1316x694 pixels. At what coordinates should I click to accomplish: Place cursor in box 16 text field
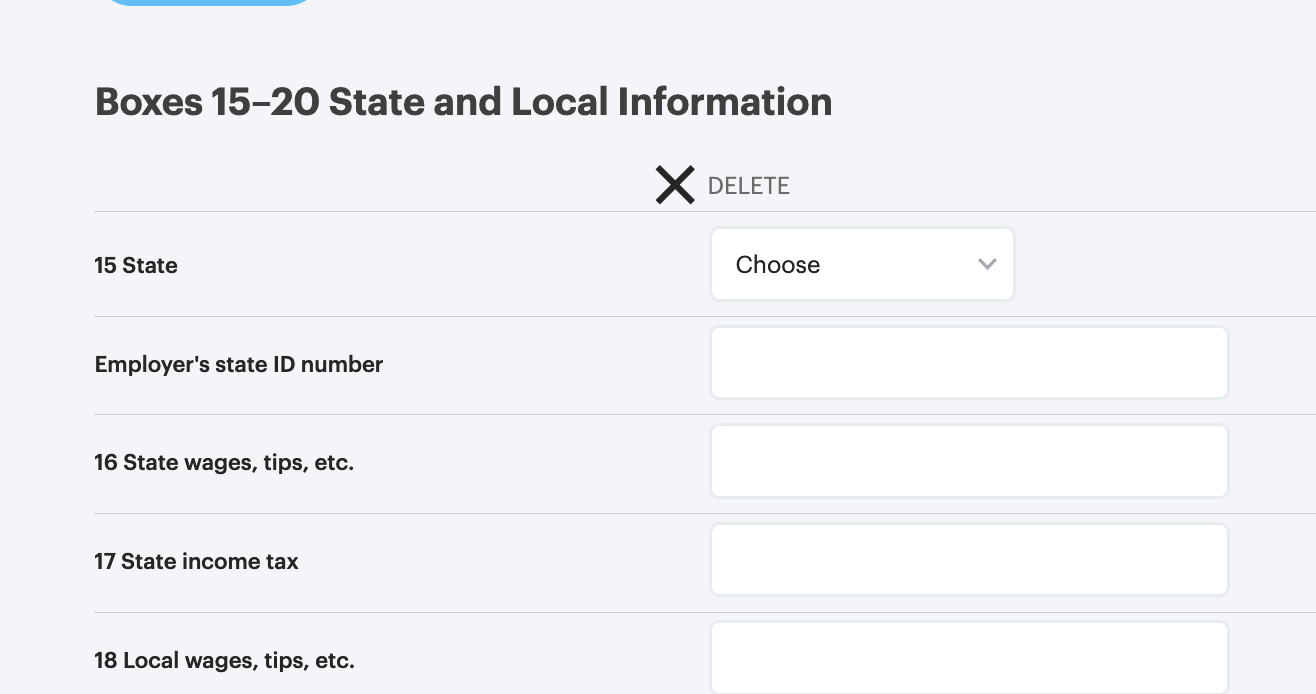(968, 461)
